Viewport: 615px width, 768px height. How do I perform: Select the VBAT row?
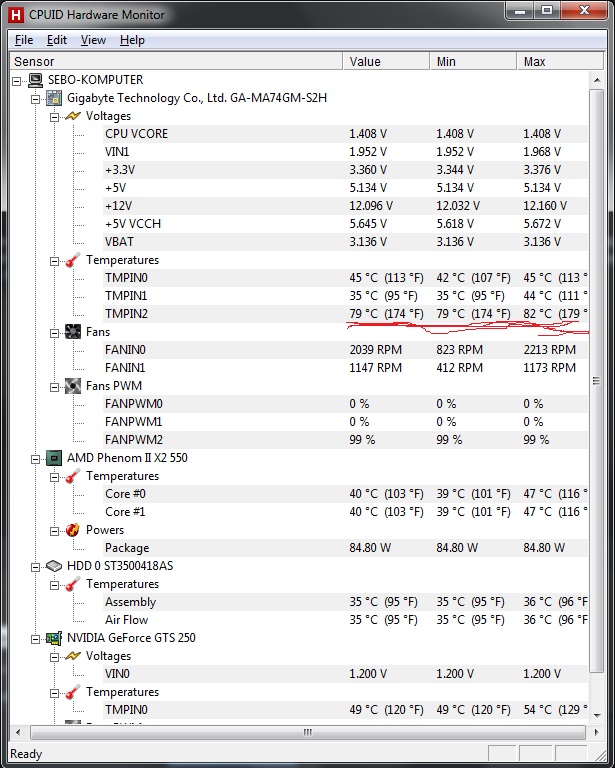click(345, 242)
